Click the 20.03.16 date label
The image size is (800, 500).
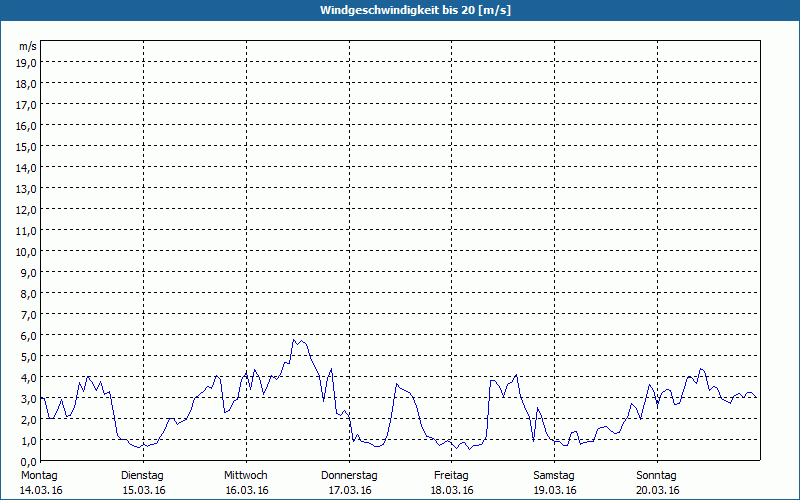(x=658, y=490)
